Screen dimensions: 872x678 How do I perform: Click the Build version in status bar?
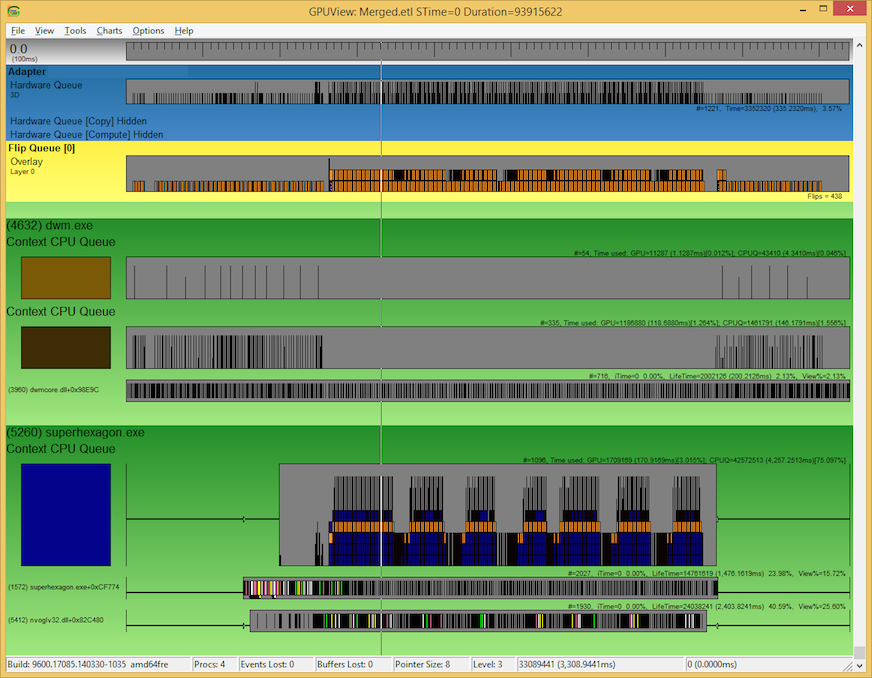pos(88,664)
